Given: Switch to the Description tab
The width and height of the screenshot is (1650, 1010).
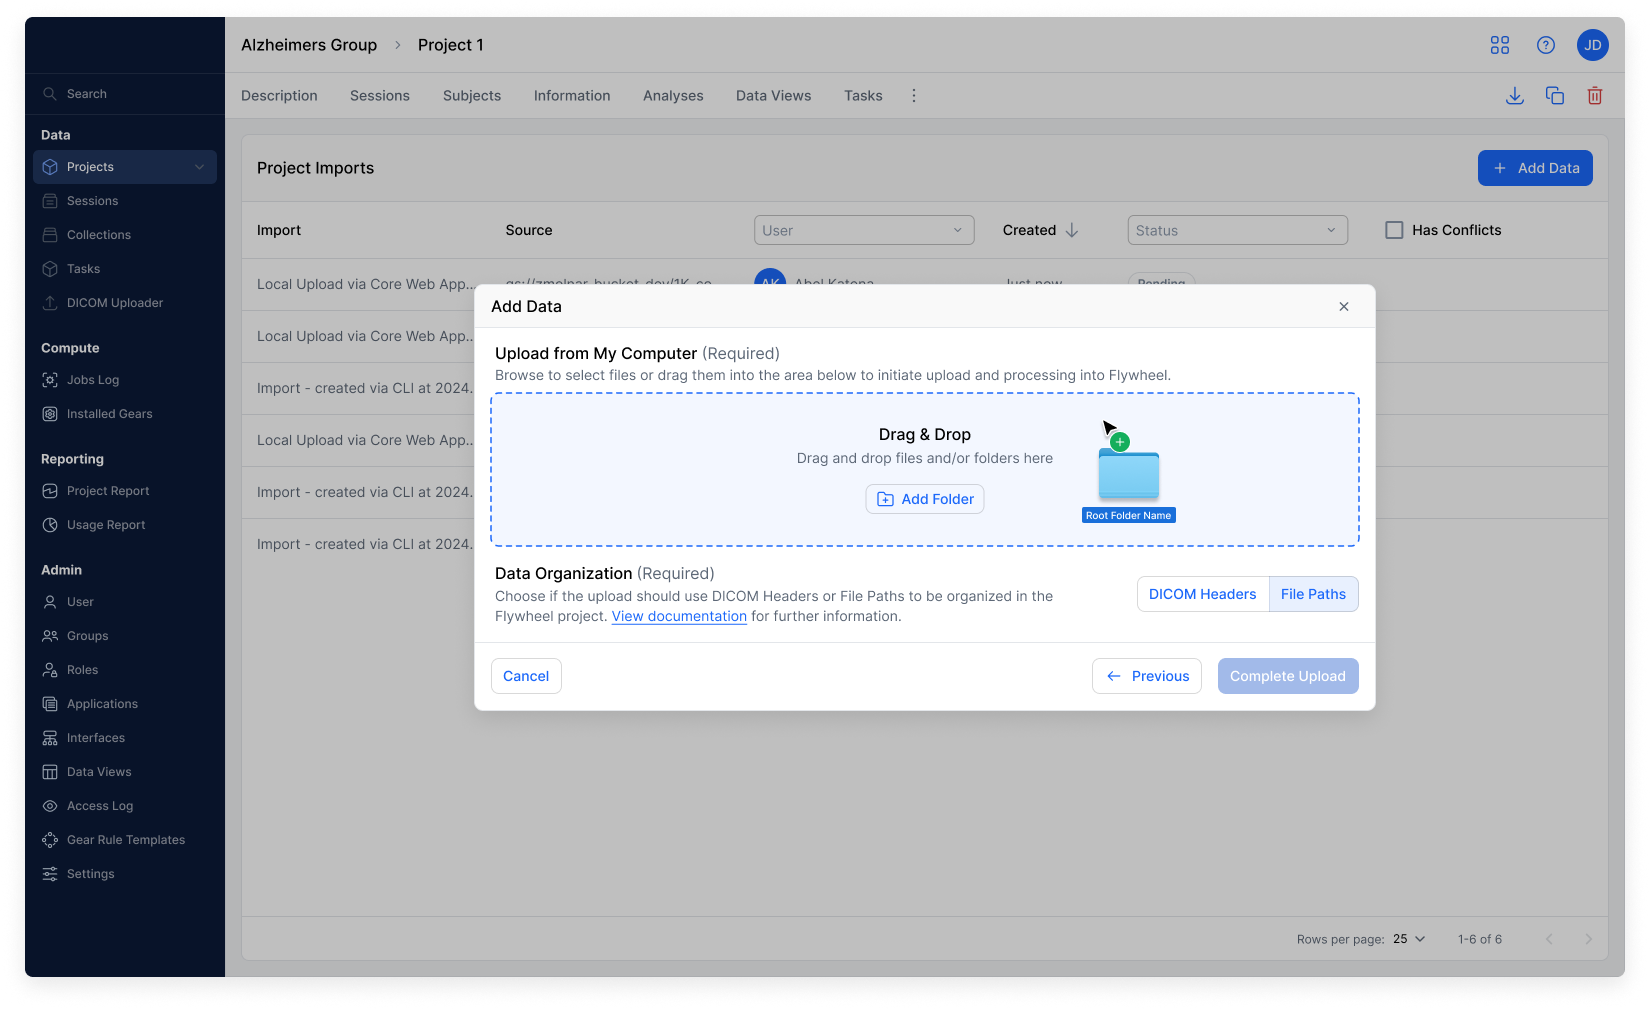Looking at the screenshot, I should pyautogui.click(x=279, y=96).
